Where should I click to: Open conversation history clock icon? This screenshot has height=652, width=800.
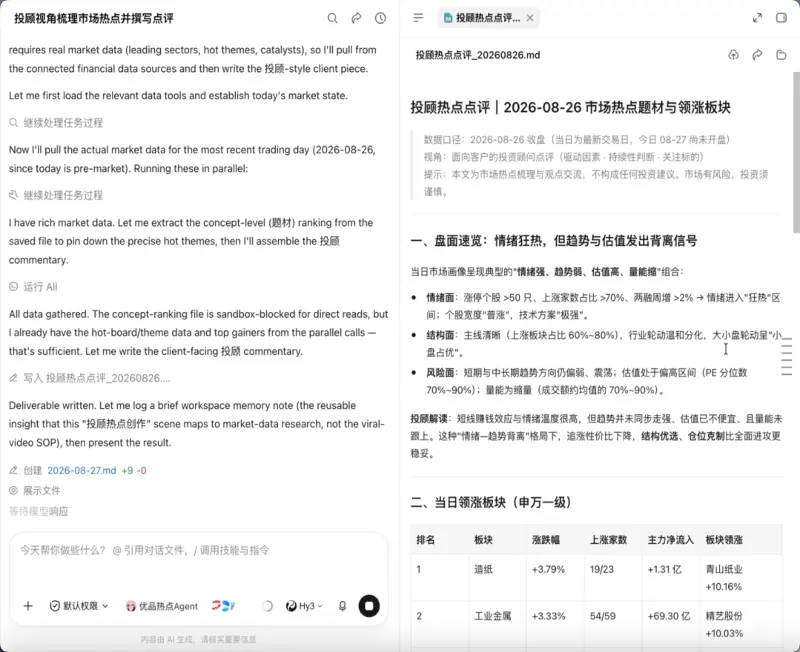[x=380, y=18]
